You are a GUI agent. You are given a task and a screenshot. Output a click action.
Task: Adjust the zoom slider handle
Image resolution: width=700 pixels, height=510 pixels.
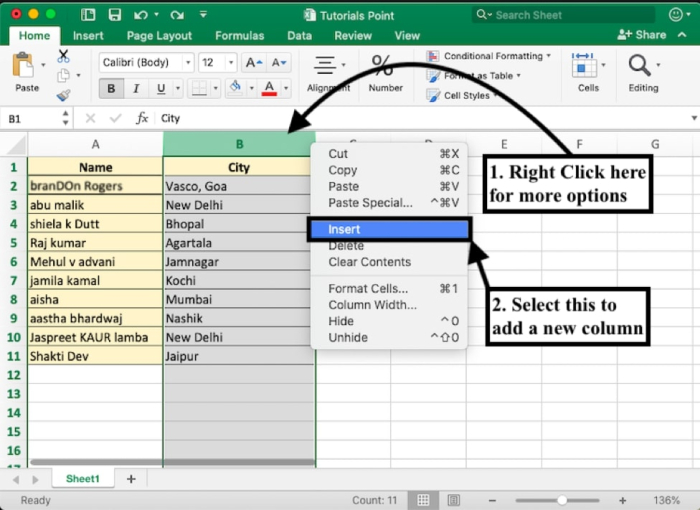click(562, 500)
